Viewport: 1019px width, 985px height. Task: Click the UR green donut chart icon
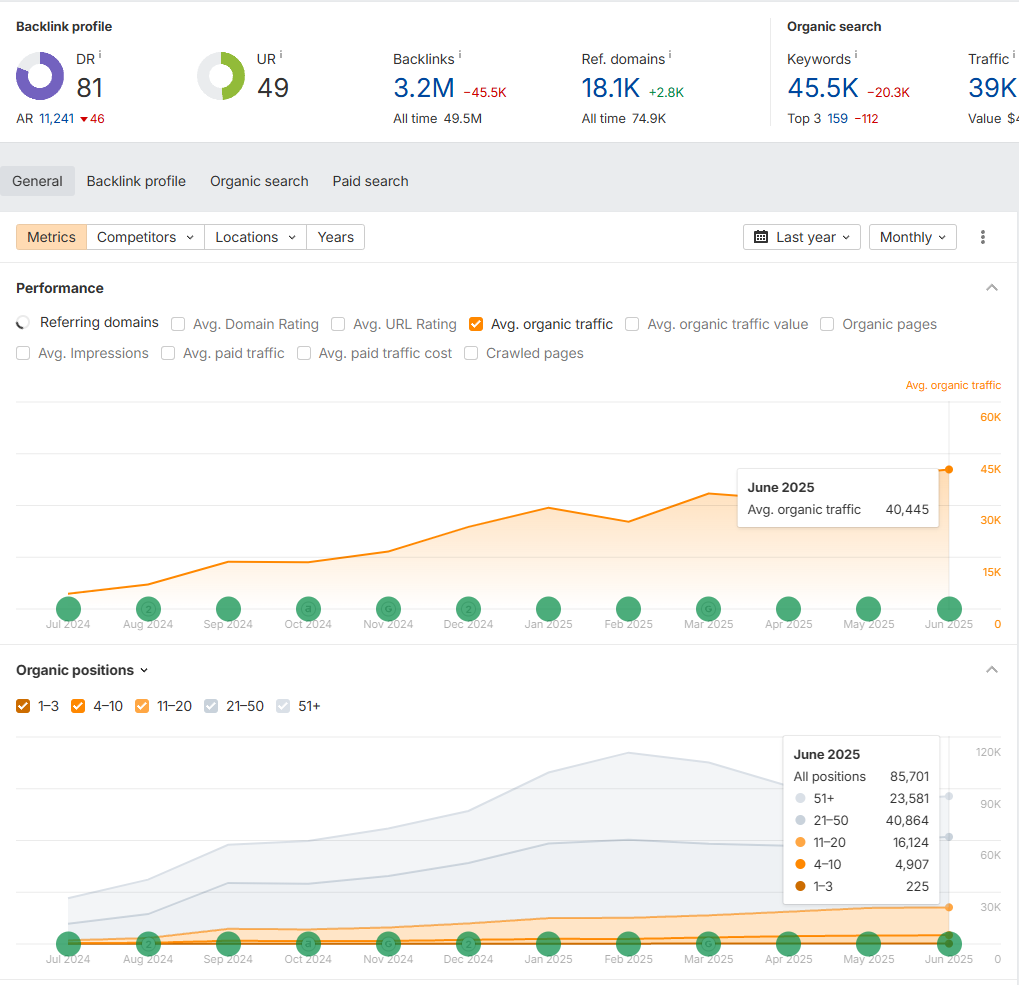click(221, 77)
